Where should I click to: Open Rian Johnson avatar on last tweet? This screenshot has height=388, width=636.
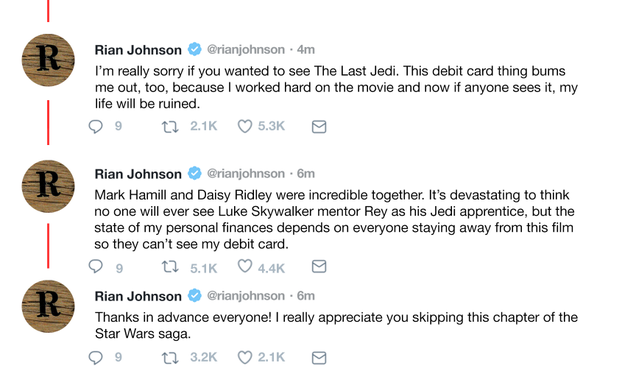click(x=48, y=306)
